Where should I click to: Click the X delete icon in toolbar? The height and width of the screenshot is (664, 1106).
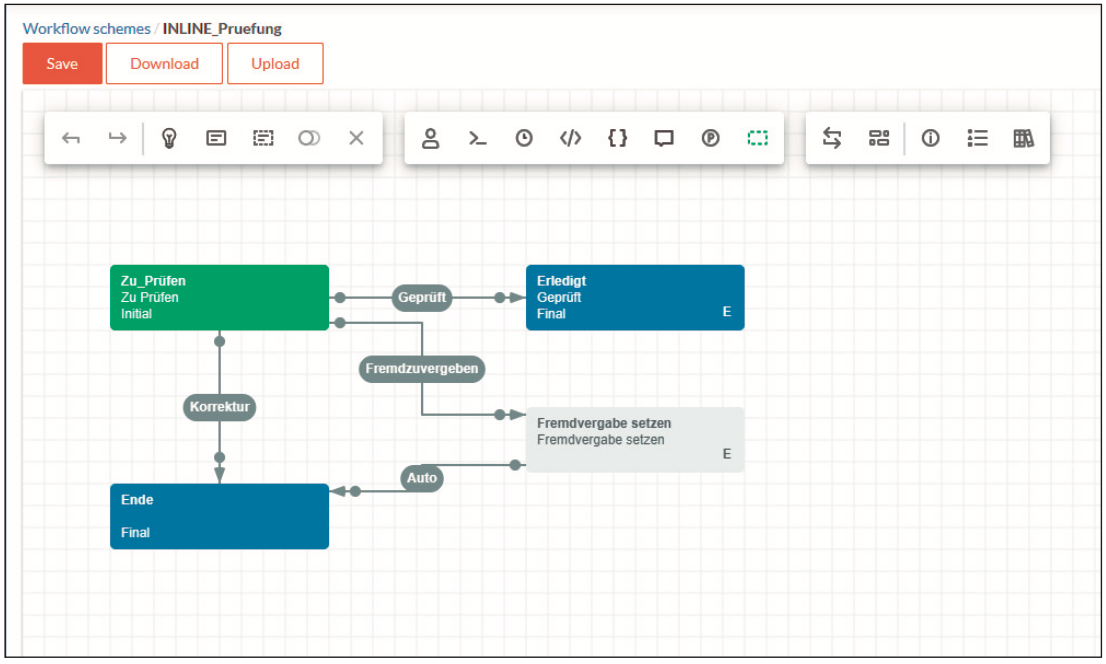(x=356, y=138)
